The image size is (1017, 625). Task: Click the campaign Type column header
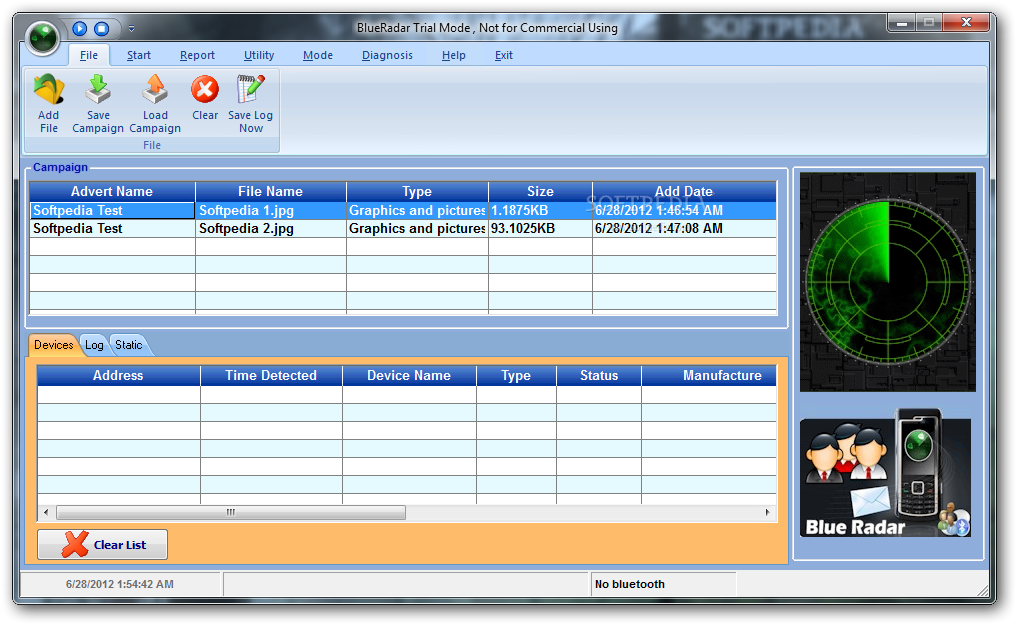coord(417,191)
